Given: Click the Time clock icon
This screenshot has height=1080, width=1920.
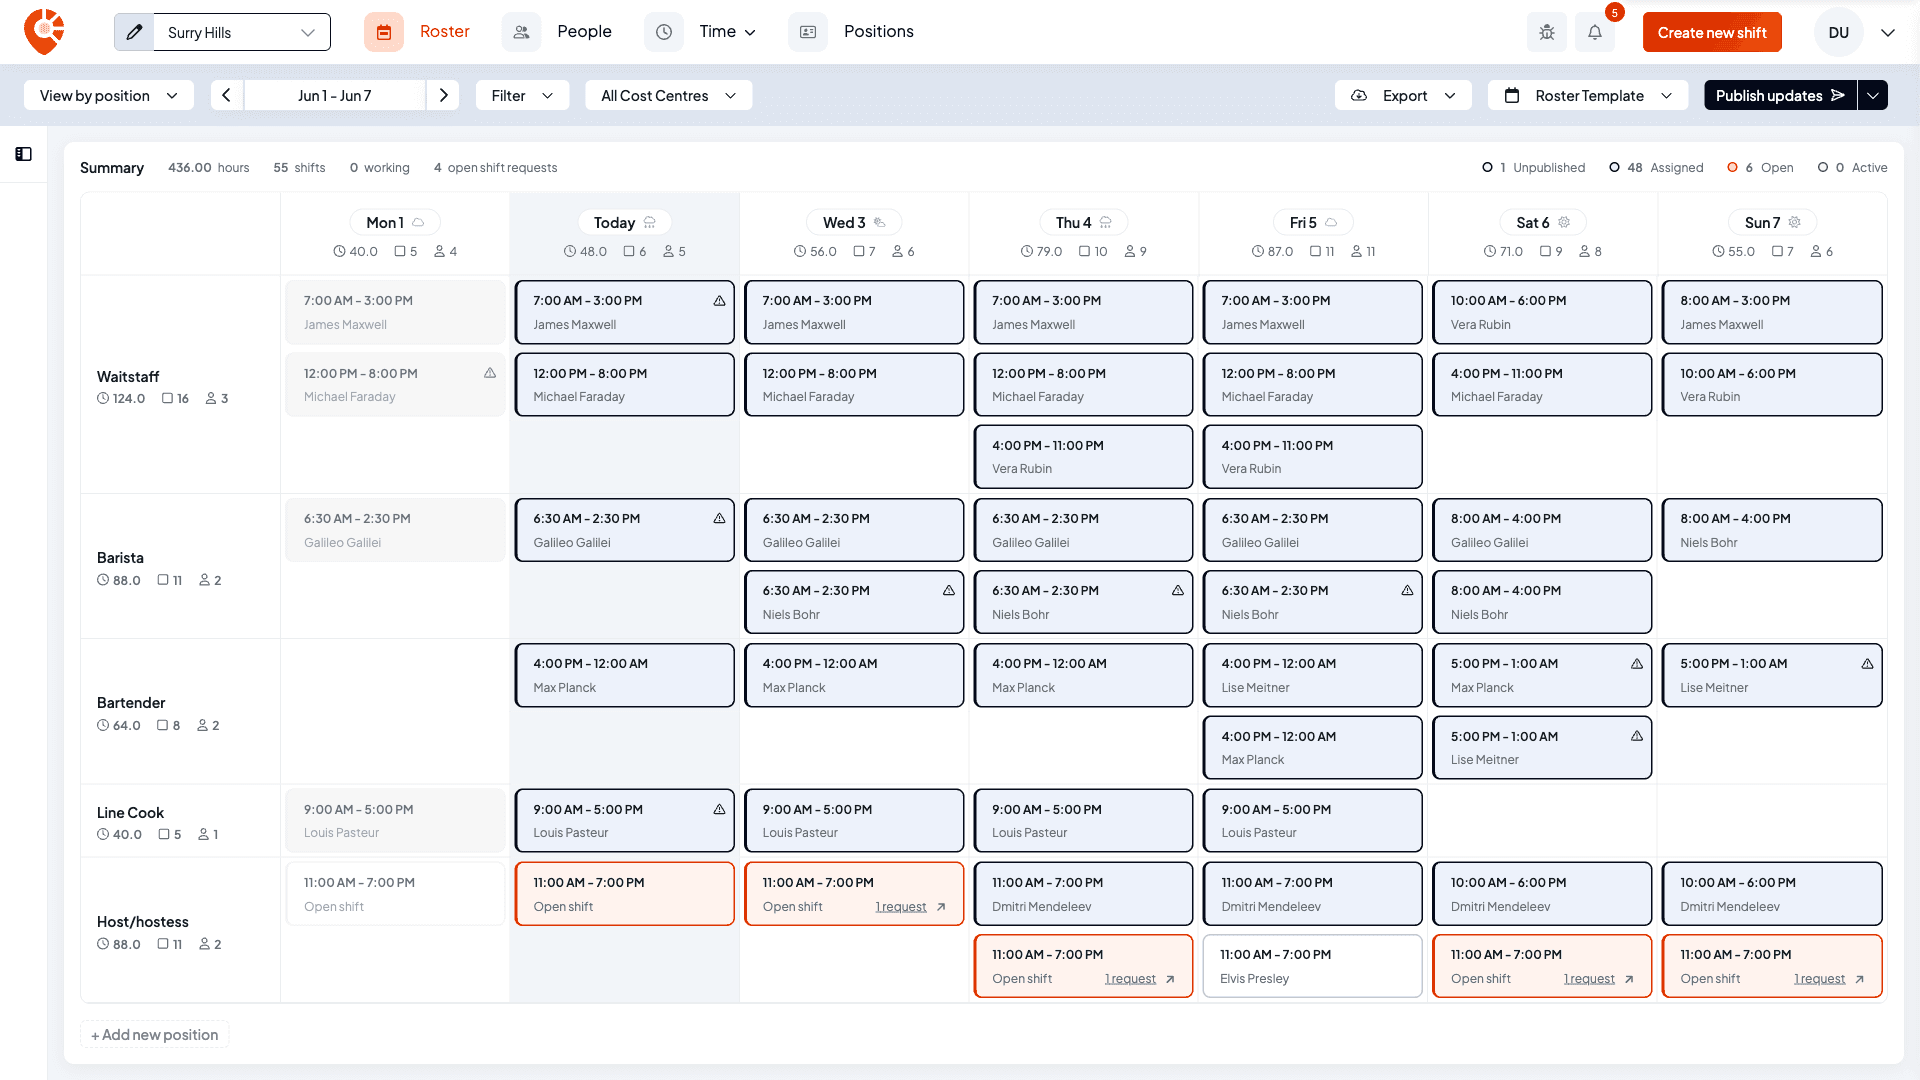Looking at the screenshot, I should pyautogui.click(x=664, y=32).
